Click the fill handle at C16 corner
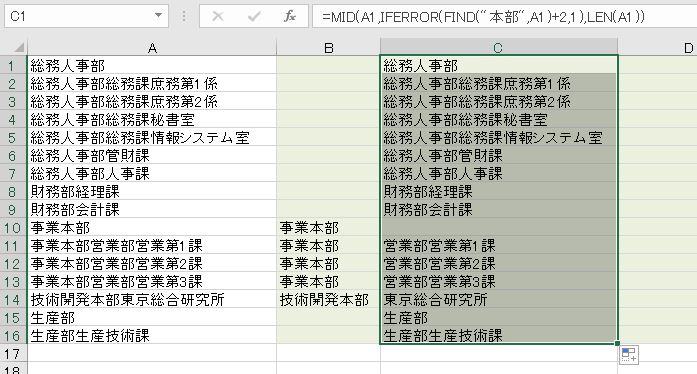This screenshot has height=374, width=697. pos(617,343)
